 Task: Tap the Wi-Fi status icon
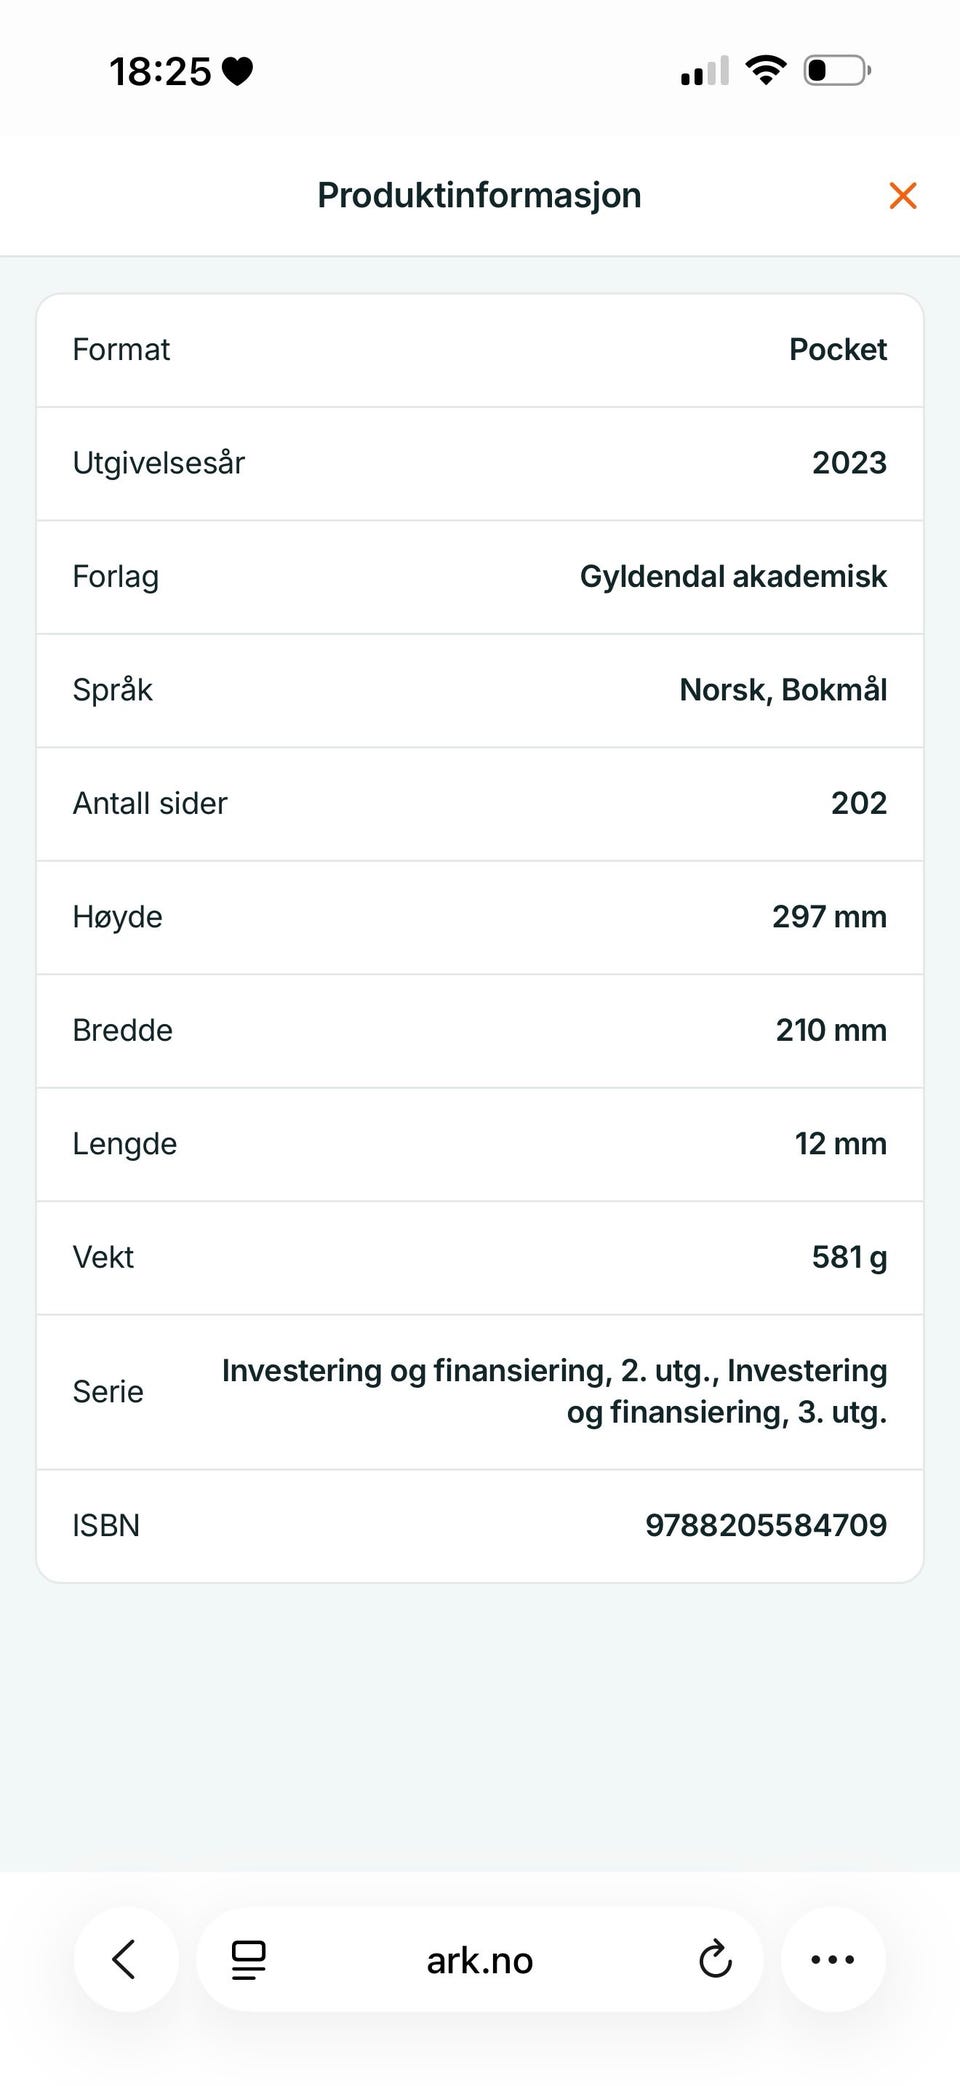766,71
